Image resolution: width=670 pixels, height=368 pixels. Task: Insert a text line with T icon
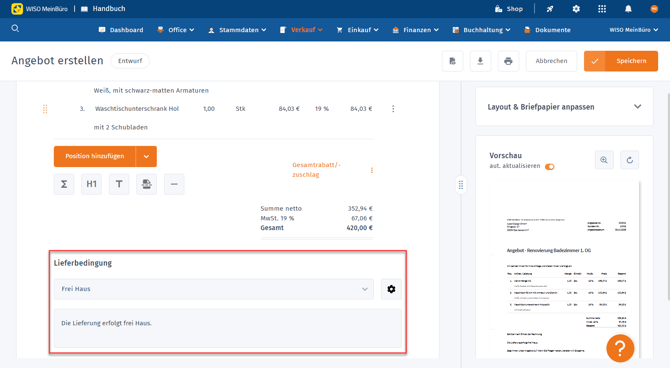[119, 184]
